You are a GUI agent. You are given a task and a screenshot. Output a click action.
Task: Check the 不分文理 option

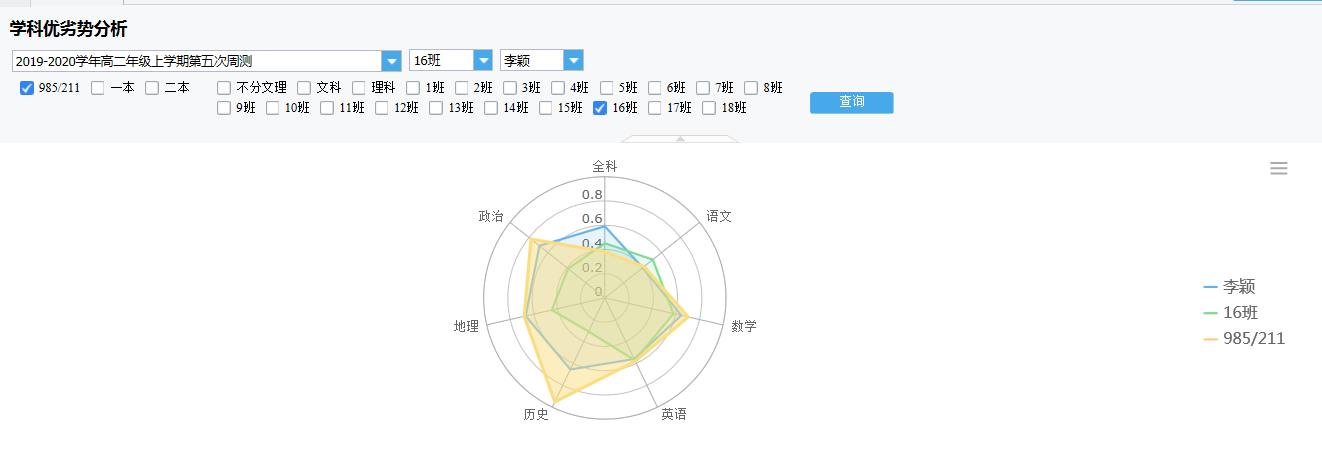(224, 88)
